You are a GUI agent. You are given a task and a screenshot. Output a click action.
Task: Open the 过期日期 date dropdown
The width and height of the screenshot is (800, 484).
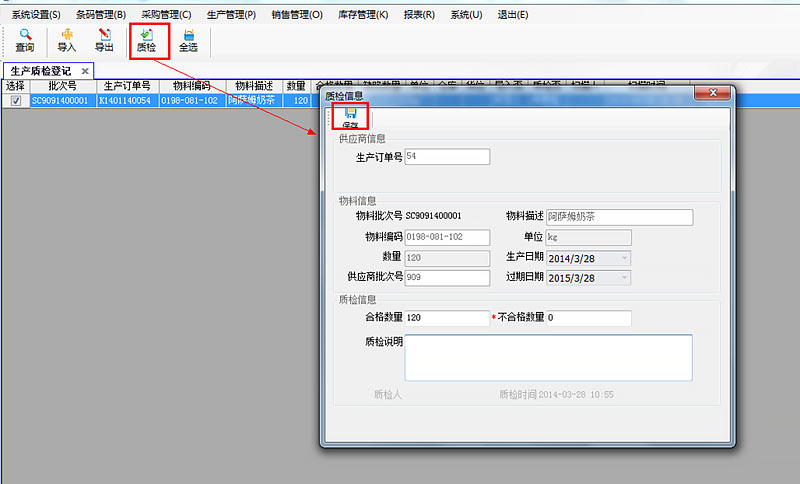pyautogui.click(x=624, y=277)
